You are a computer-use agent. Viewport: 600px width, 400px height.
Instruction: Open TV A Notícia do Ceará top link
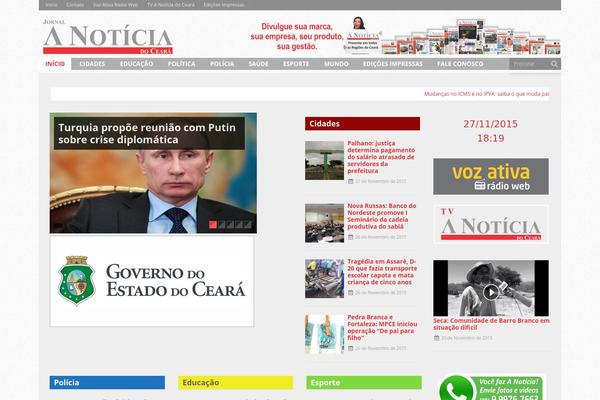coord(171,5)
